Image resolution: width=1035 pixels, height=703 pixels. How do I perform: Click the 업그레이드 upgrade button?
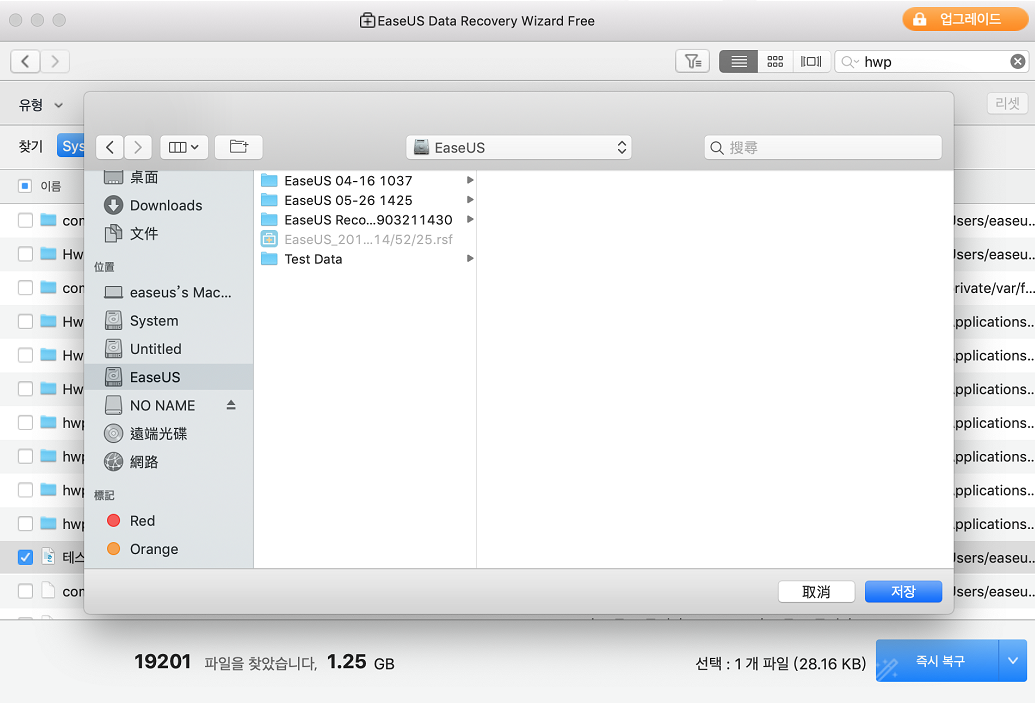coord(964,19)
